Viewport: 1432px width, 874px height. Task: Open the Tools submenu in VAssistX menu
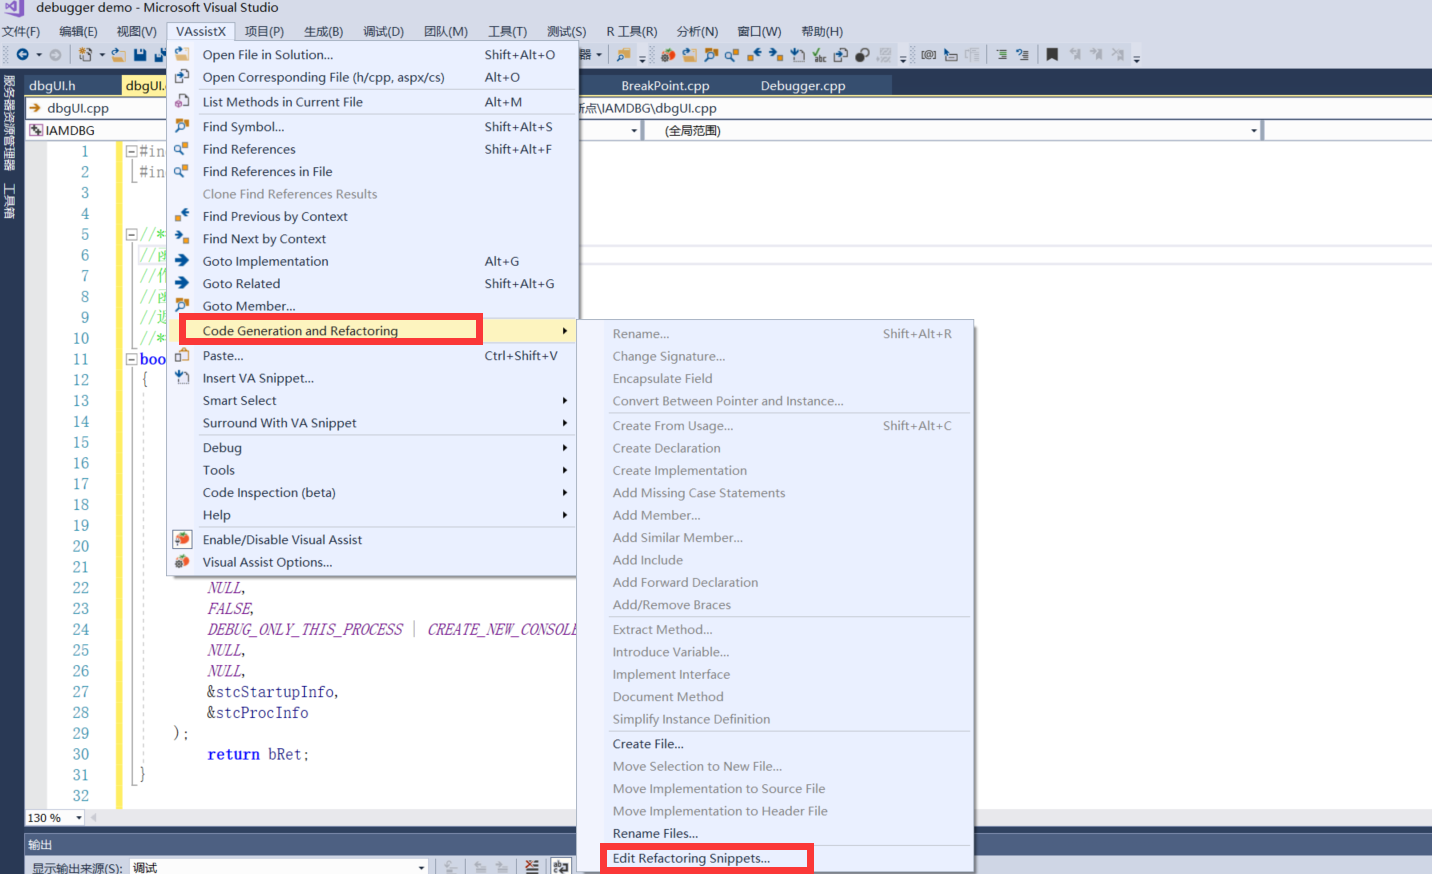372,470
